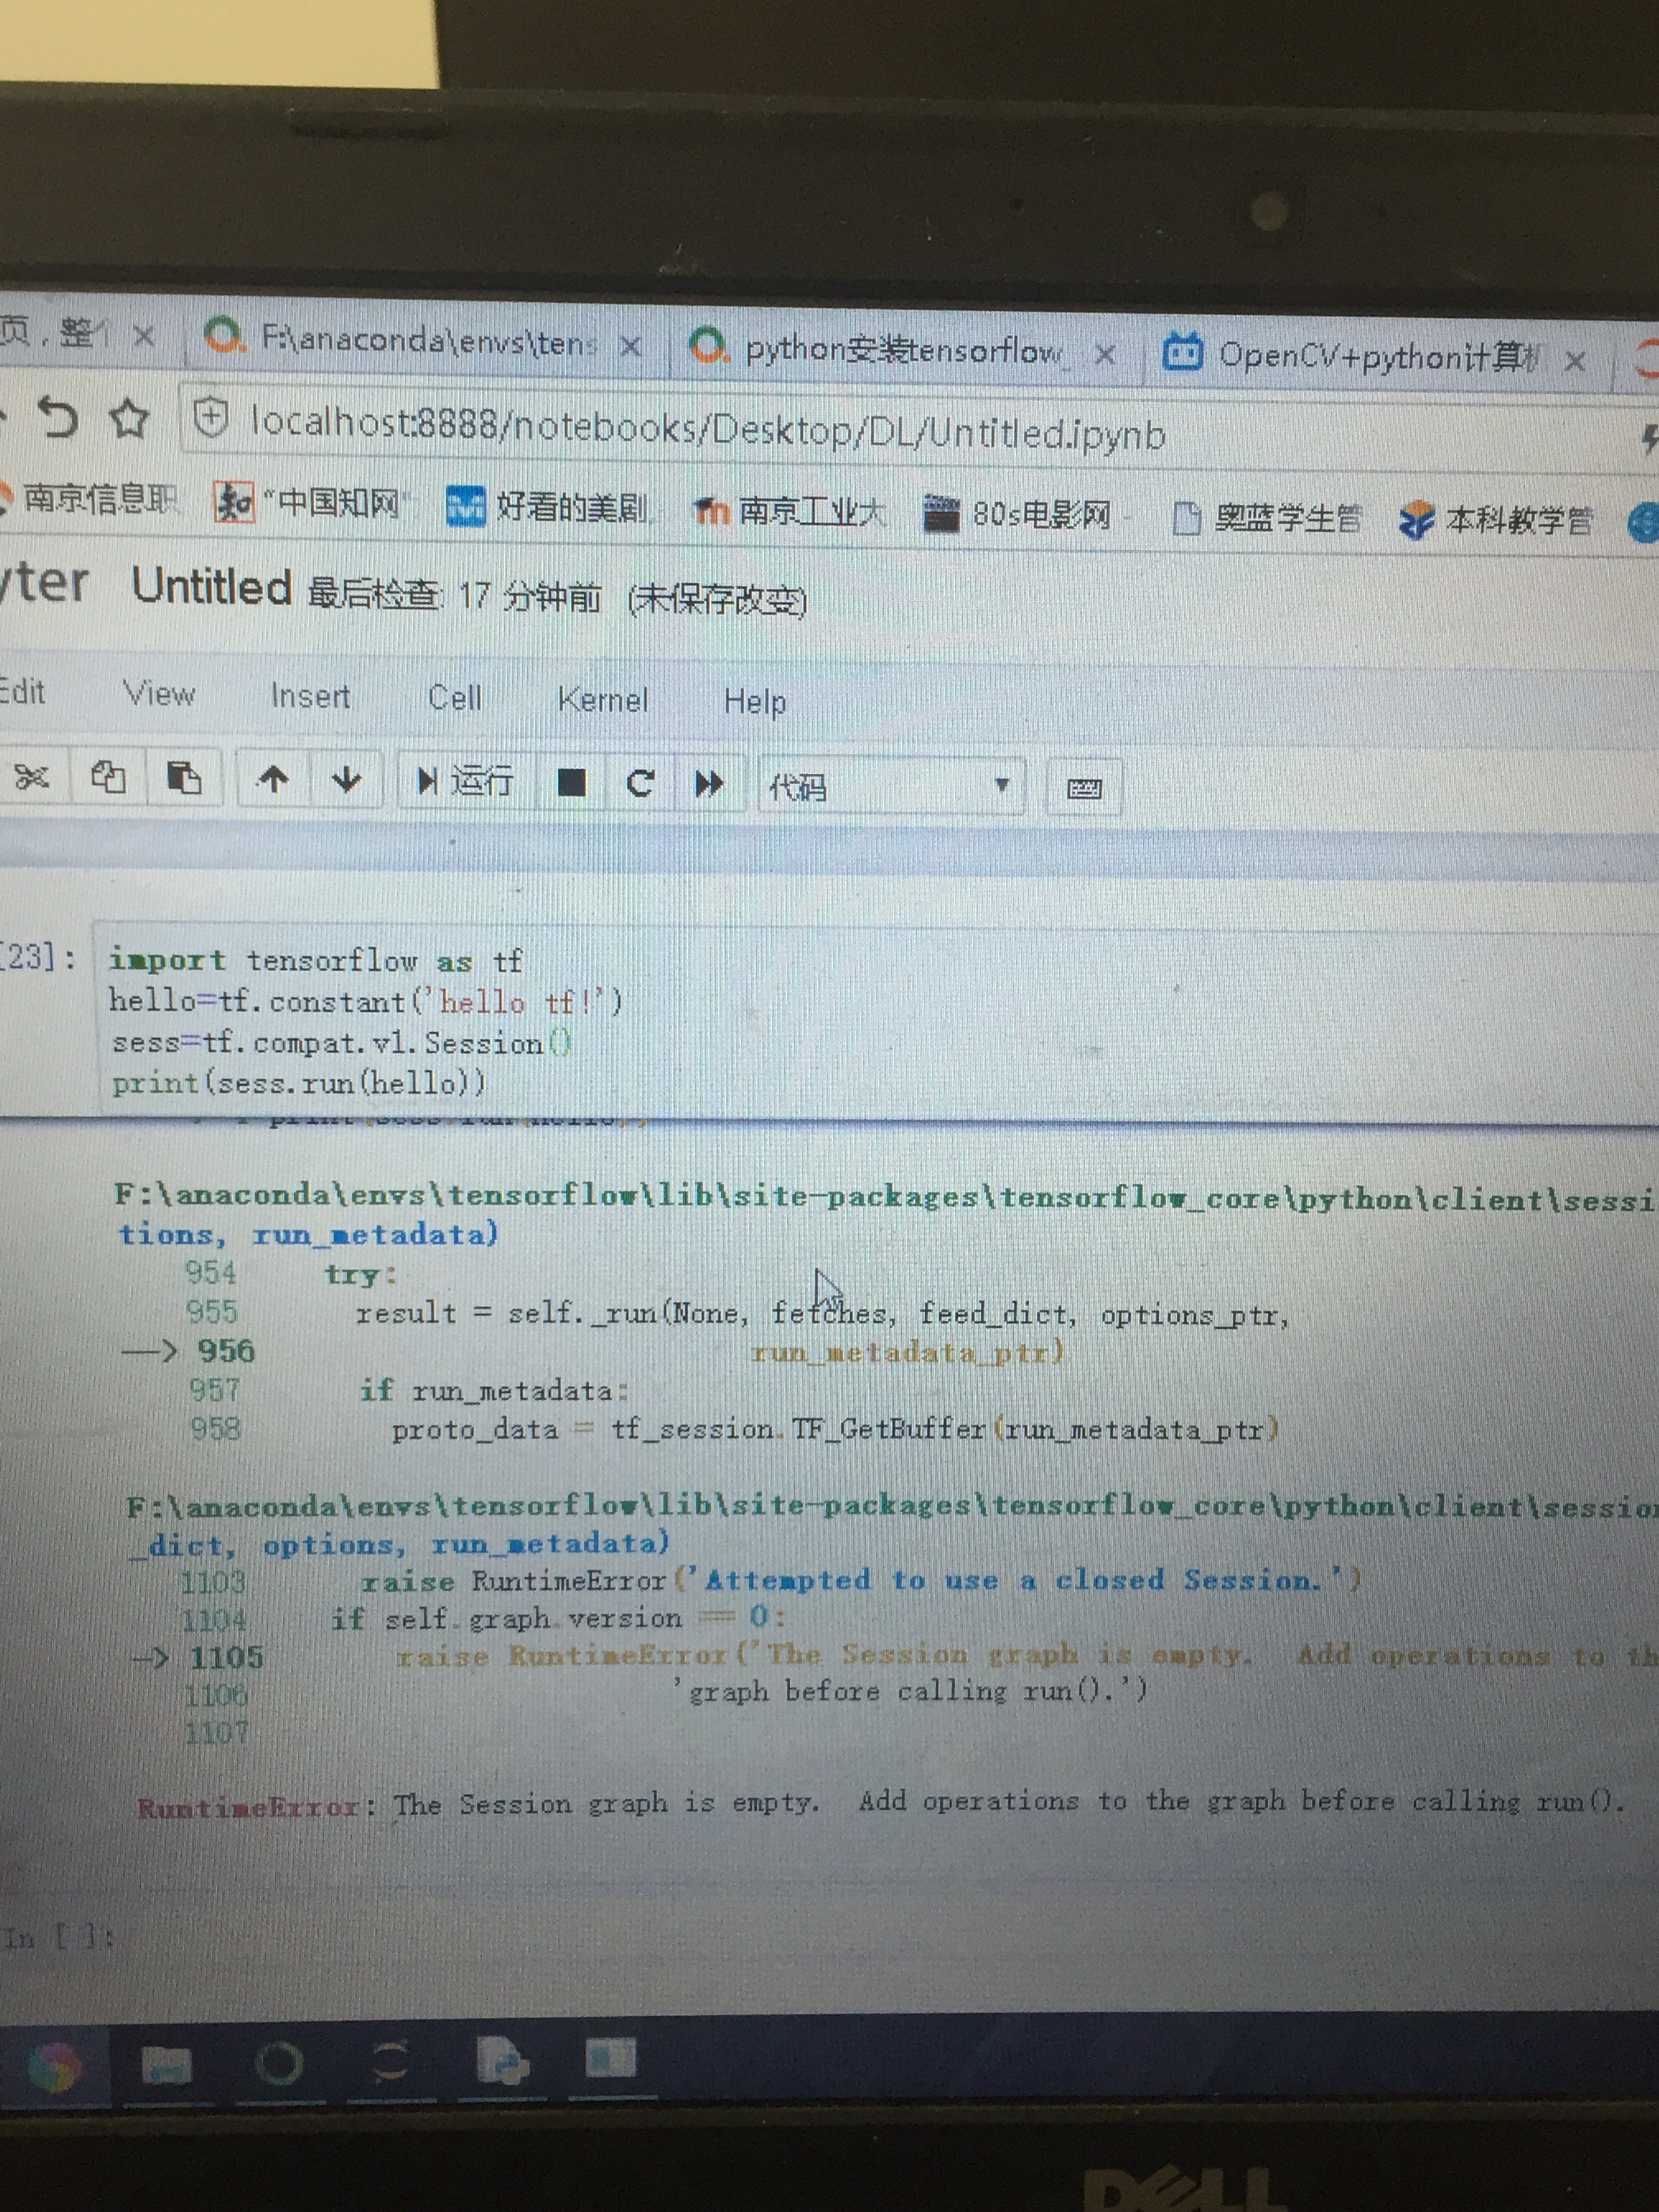This screenshot has width=1659, height=2212.
Task: Open the command palette keyboard icon
Action: pyautogui.click(x=1084, y=789)
